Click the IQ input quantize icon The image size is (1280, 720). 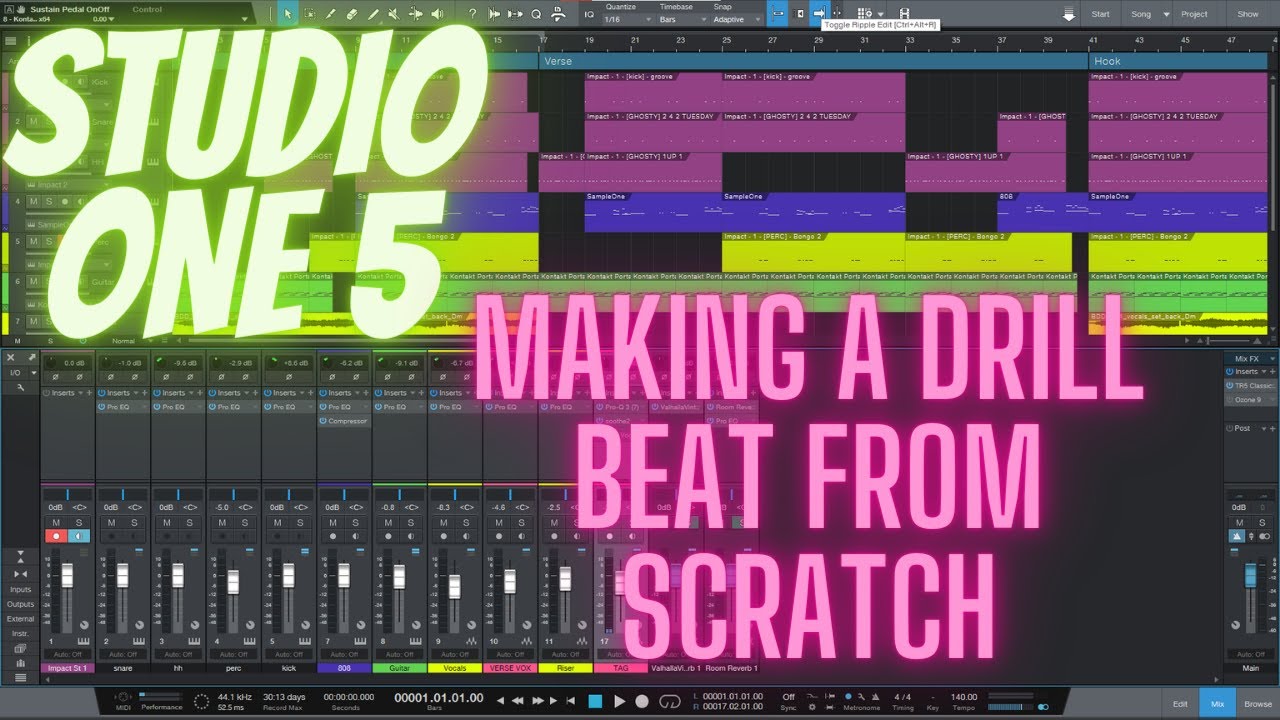pyautogui.click(x=588, y=14)
